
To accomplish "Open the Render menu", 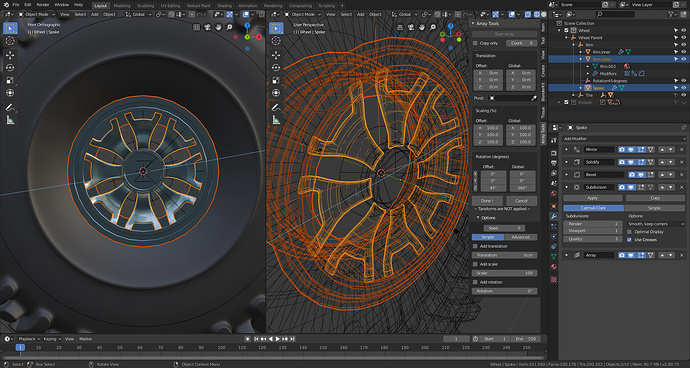I will coord(43,5).
